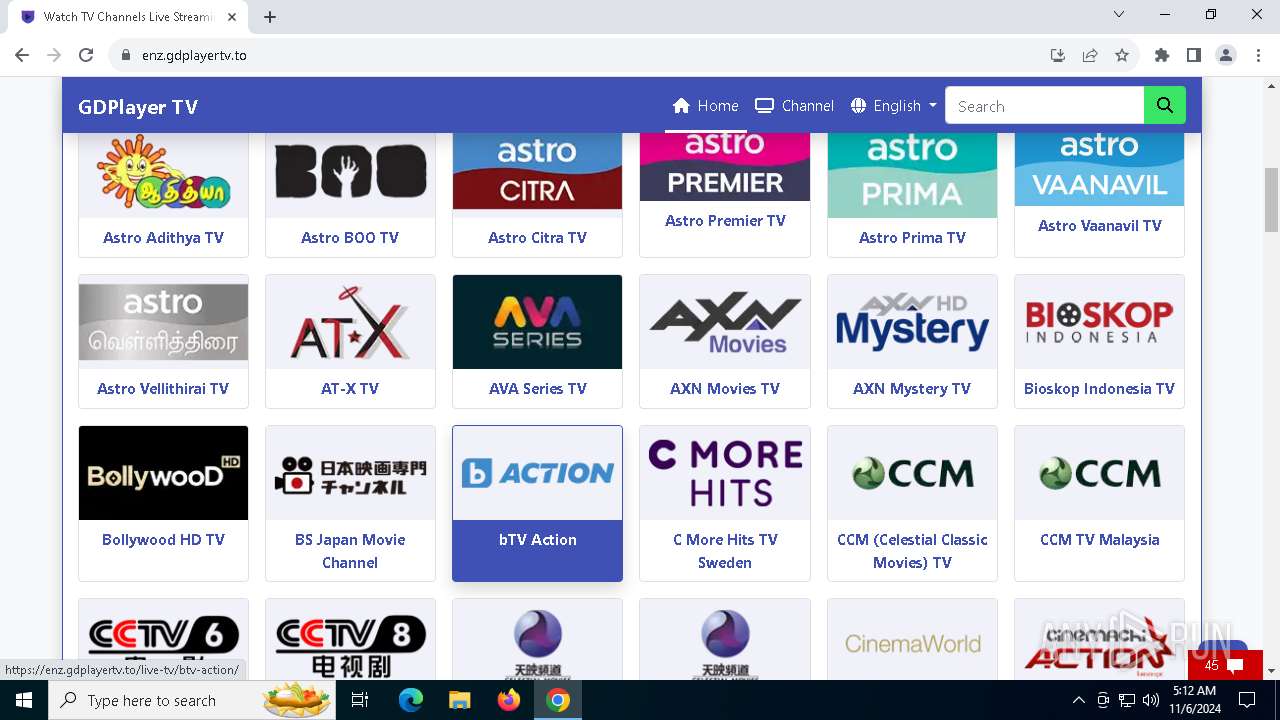Open Chrome's three-dot menu
The height and width of the screenshot is (720, 1280).
tap(1258, 55)
